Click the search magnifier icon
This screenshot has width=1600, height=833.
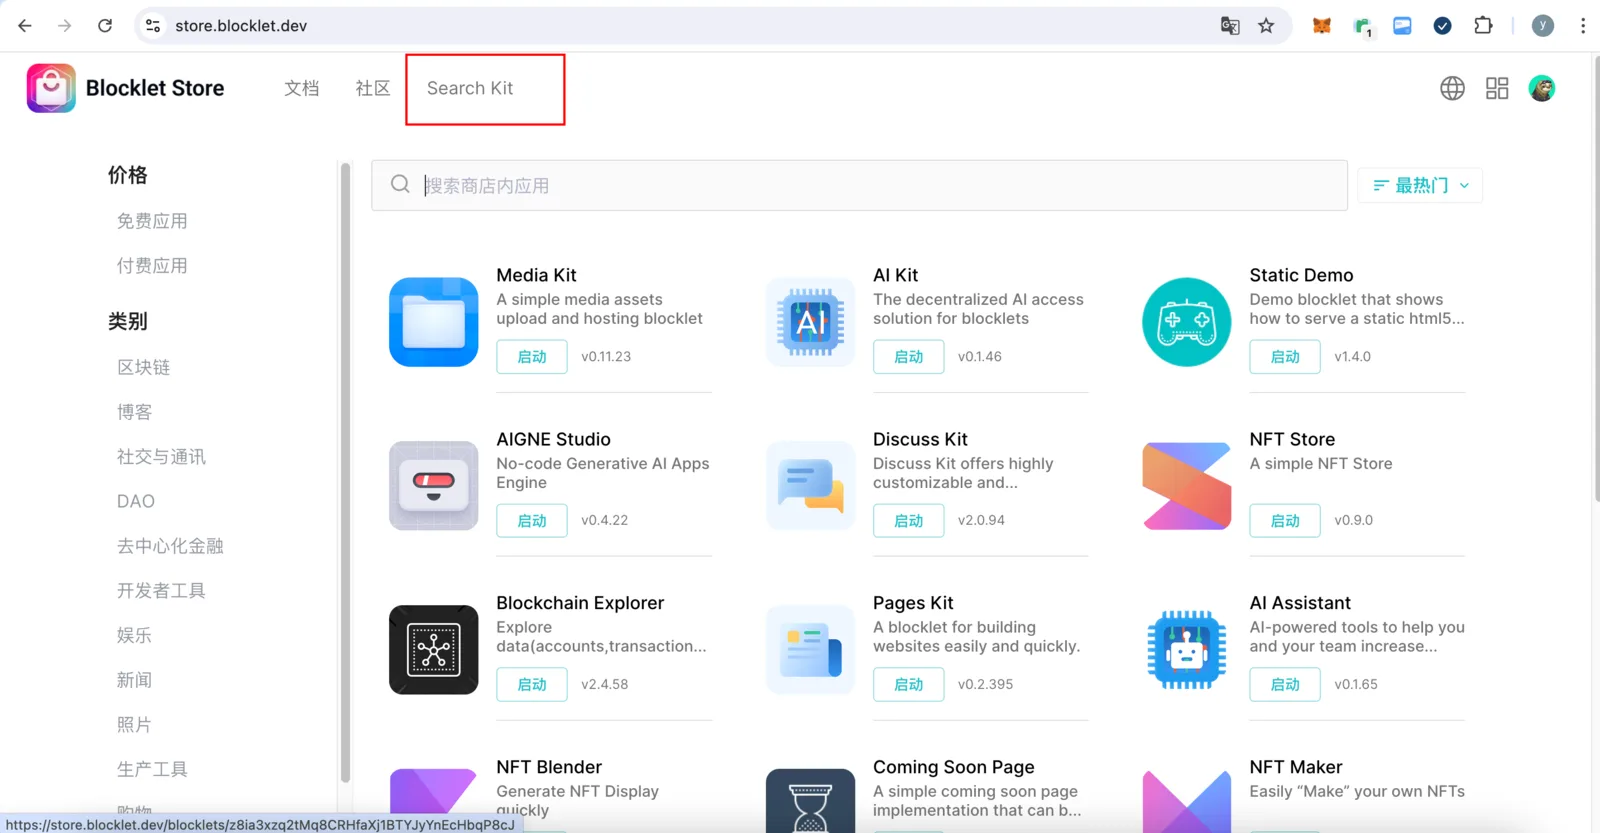pyautogui.click(x=400, y=184)
